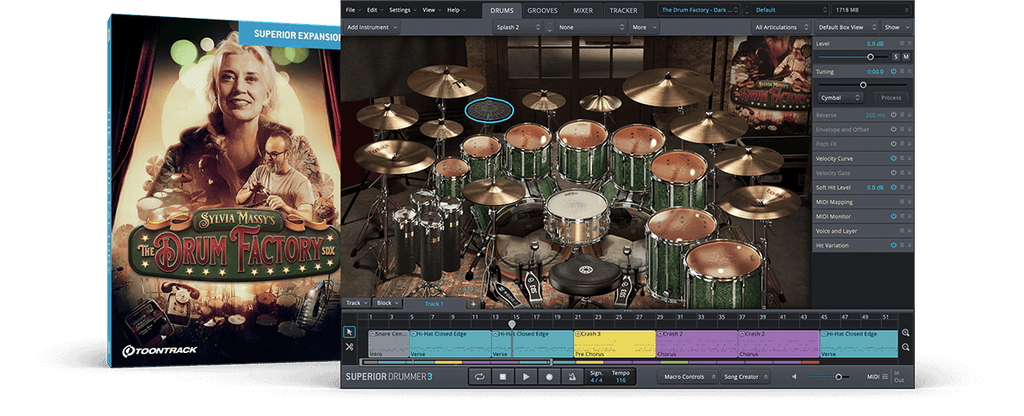Open the Show dropdown
Screen dimensions: 1024x416
[896, 27]
